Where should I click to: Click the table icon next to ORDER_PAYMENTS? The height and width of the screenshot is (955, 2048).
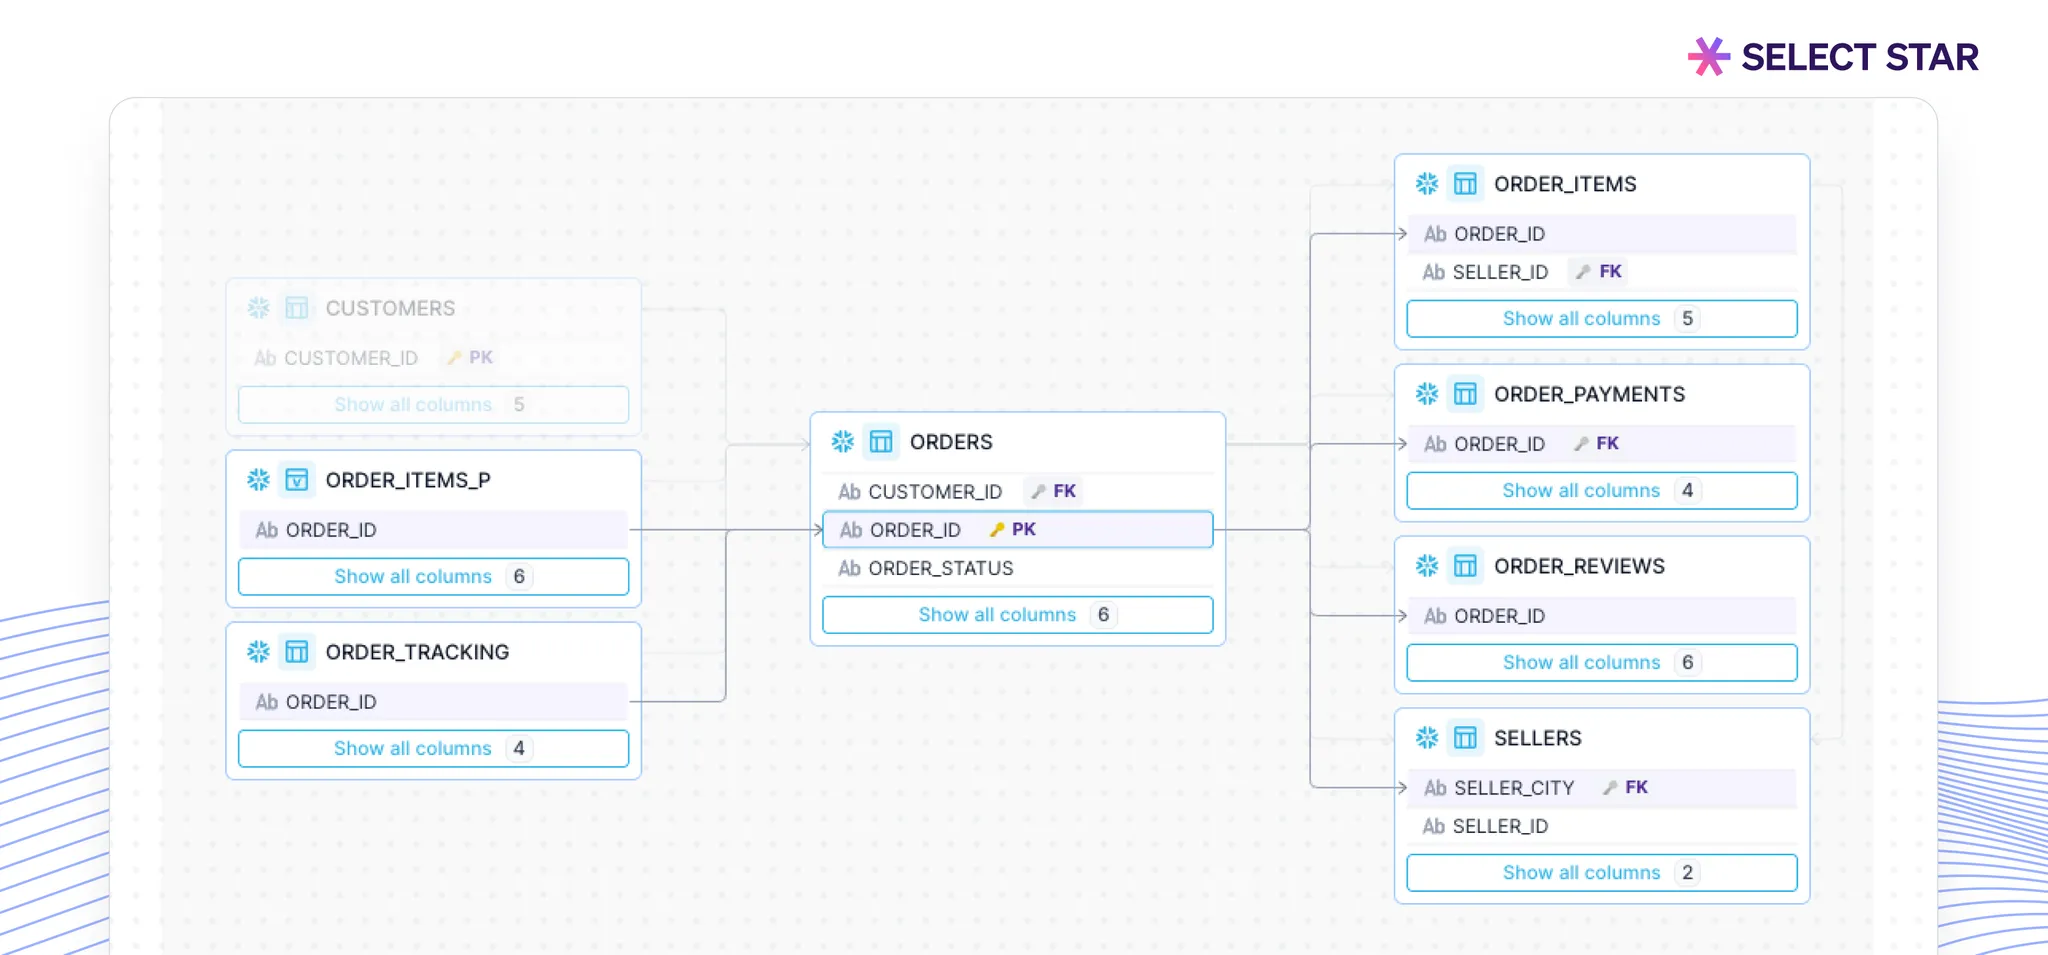1465,394
